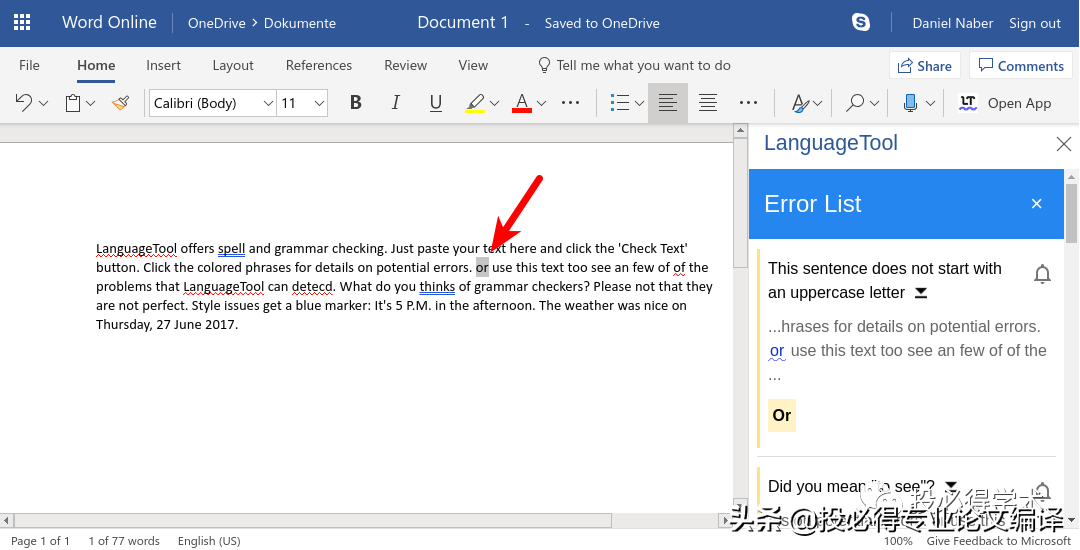Screen dimensions: 1080x550
Task: Open the app launcher waffle grid
Action: (x=22, y=23)
